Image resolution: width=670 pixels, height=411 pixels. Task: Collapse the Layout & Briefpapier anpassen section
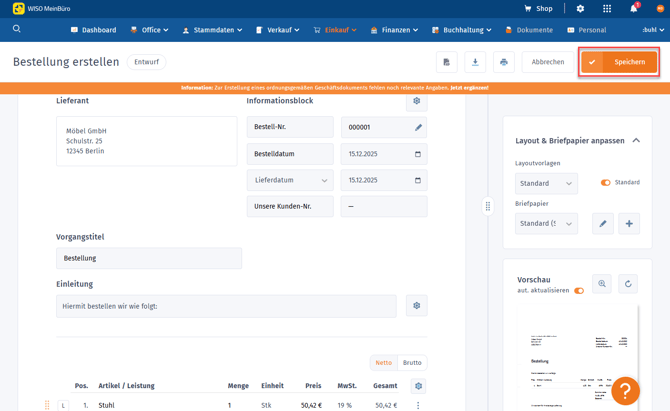coord(636,141)
